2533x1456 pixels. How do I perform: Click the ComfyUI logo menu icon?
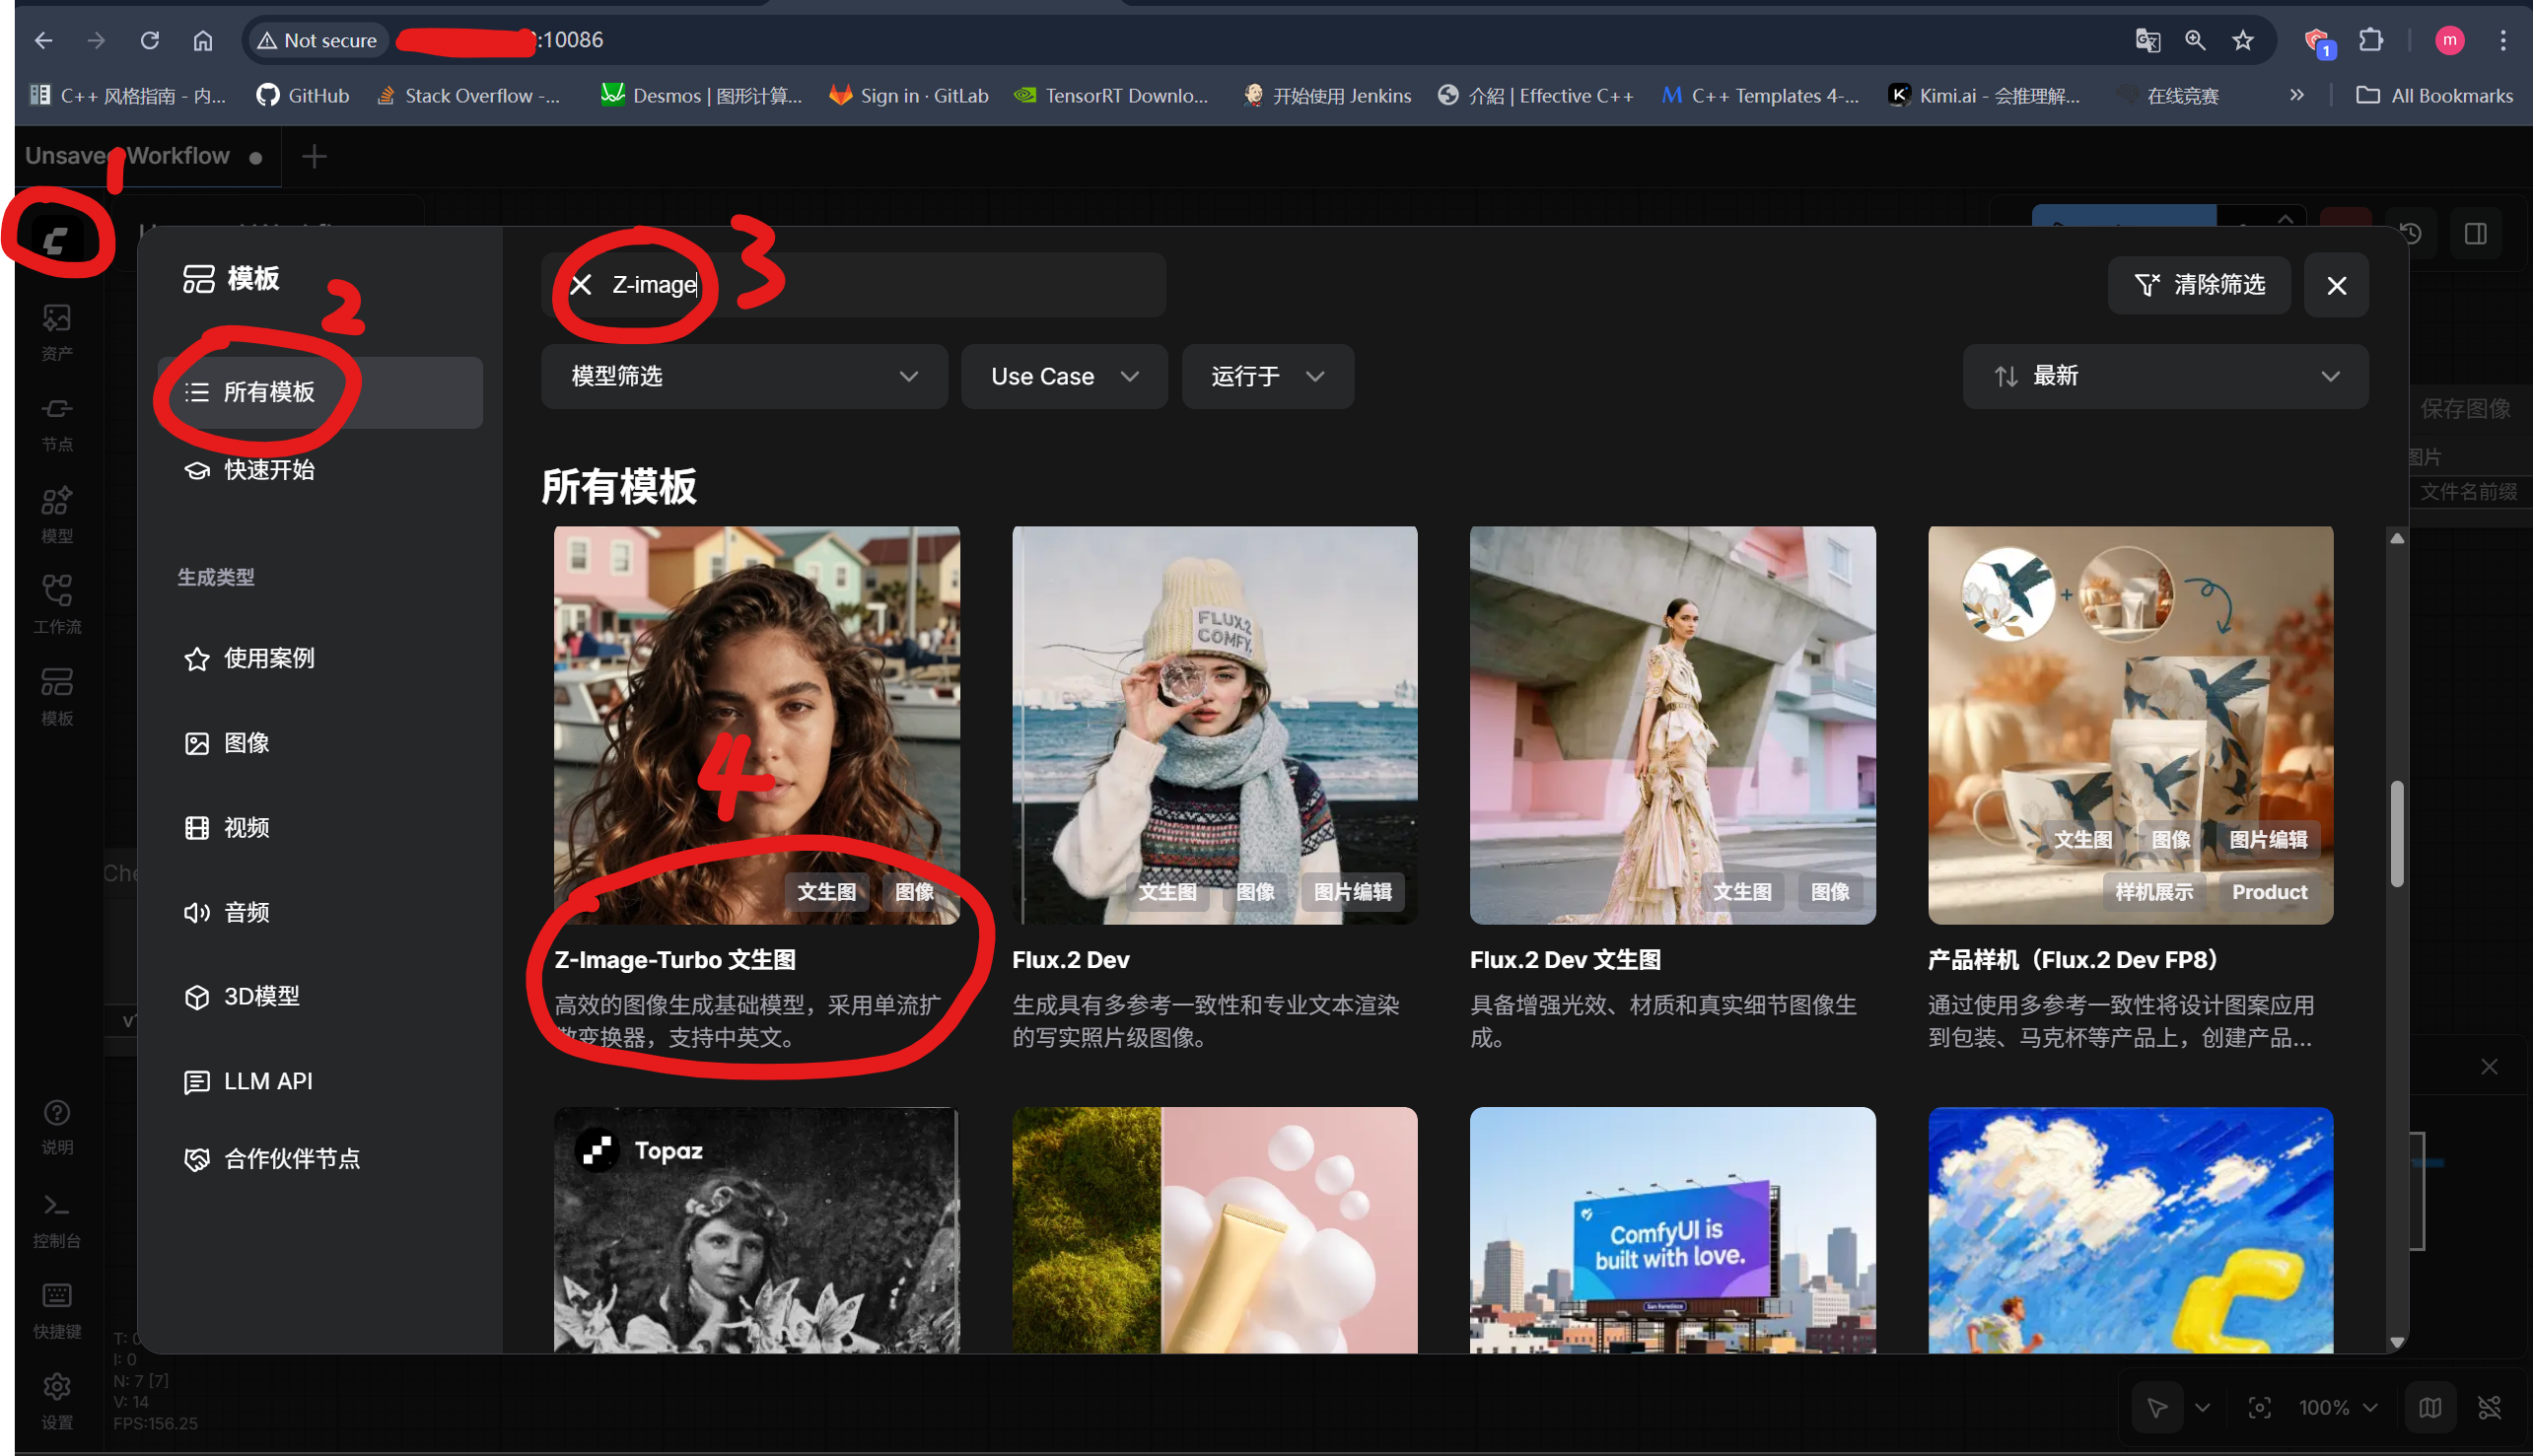click(55, 239)
